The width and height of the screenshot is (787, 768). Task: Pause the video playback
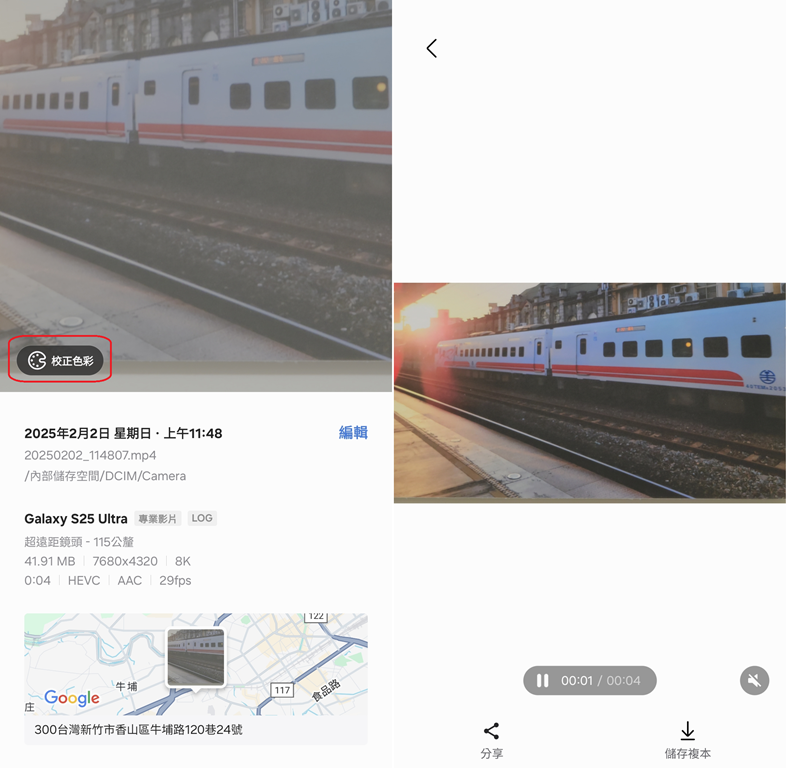pos(543,681)
